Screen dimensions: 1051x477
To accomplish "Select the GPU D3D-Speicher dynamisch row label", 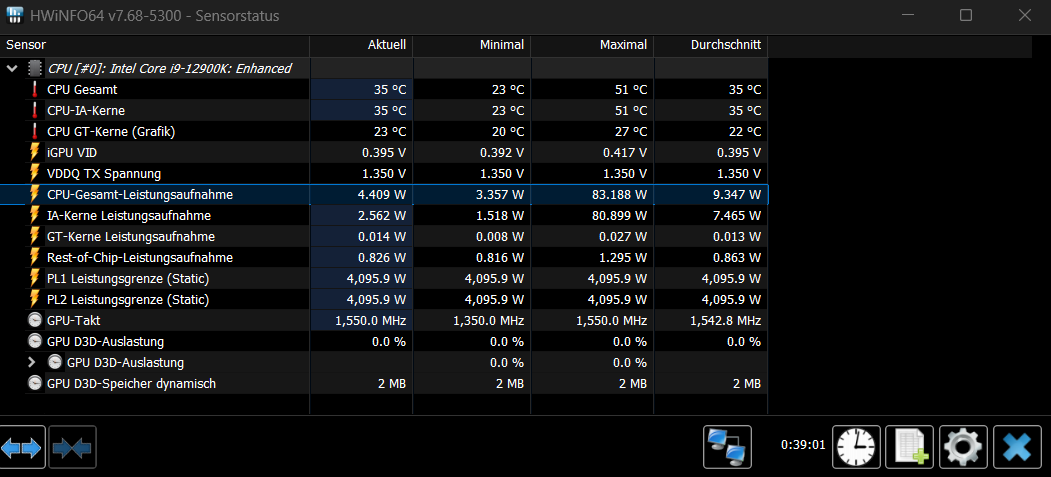I will (x=131, y=384).
